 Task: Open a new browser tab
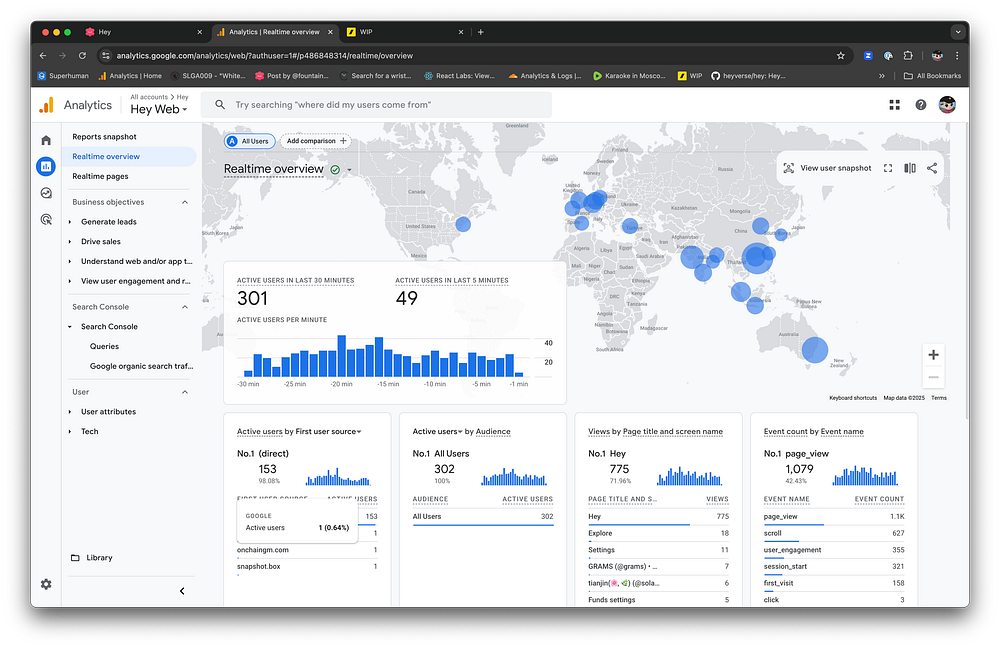coord(481,32)
